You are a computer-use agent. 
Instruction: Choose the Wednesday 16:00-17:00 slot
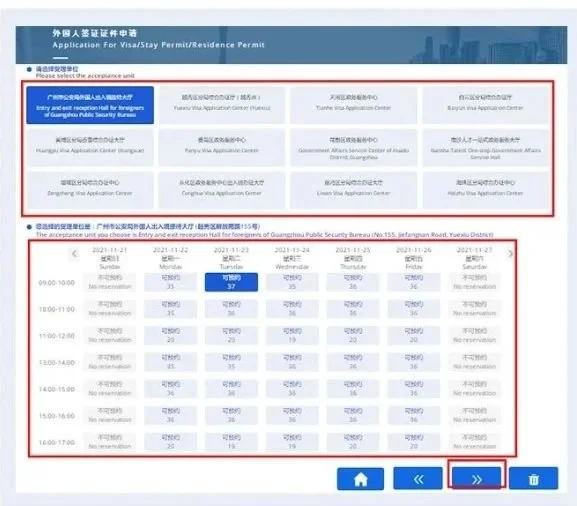[x=292, y=442]
